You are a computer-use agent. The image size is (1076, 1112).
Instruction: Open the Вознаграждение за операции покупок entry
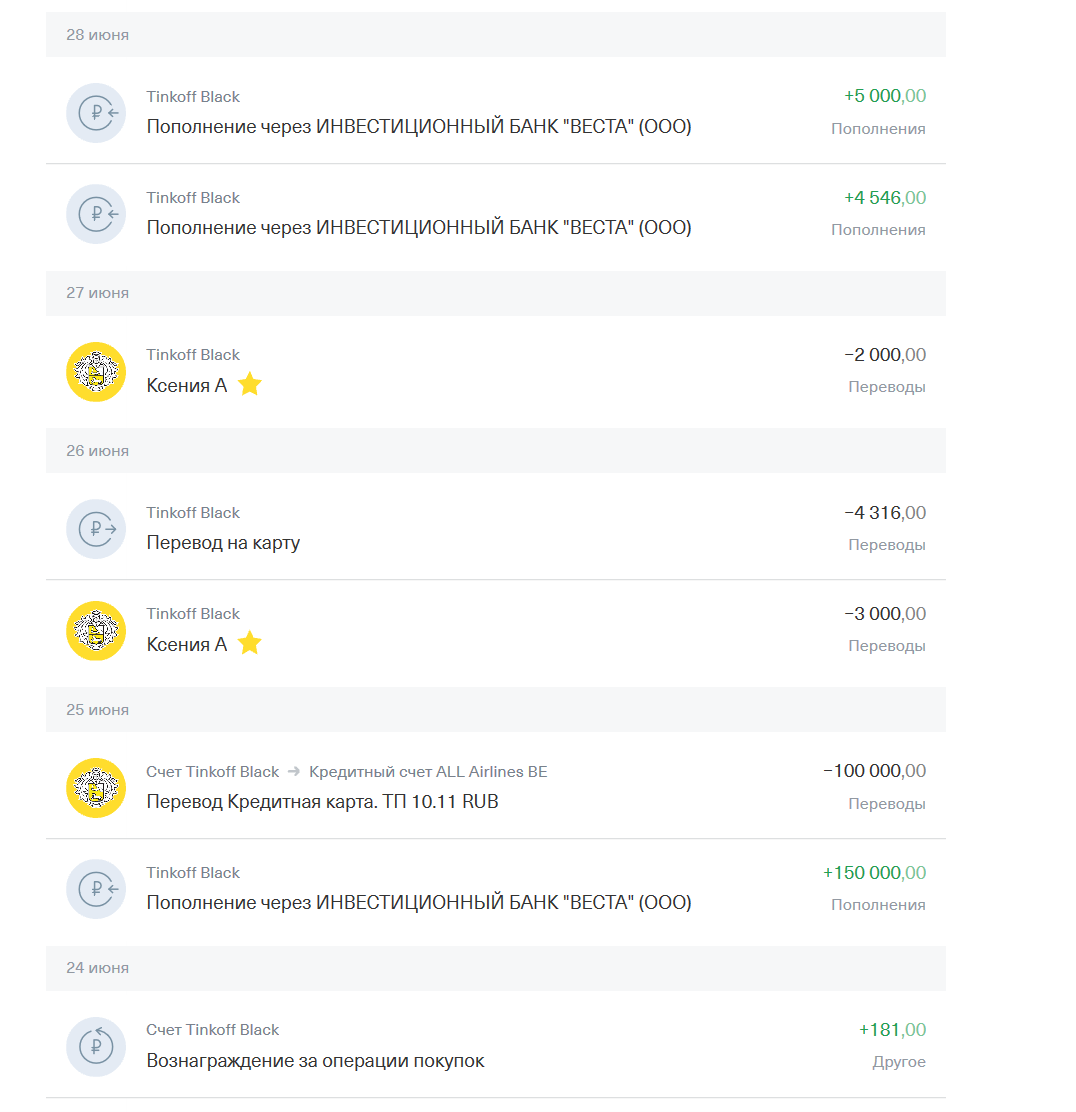click(315, 1061)
